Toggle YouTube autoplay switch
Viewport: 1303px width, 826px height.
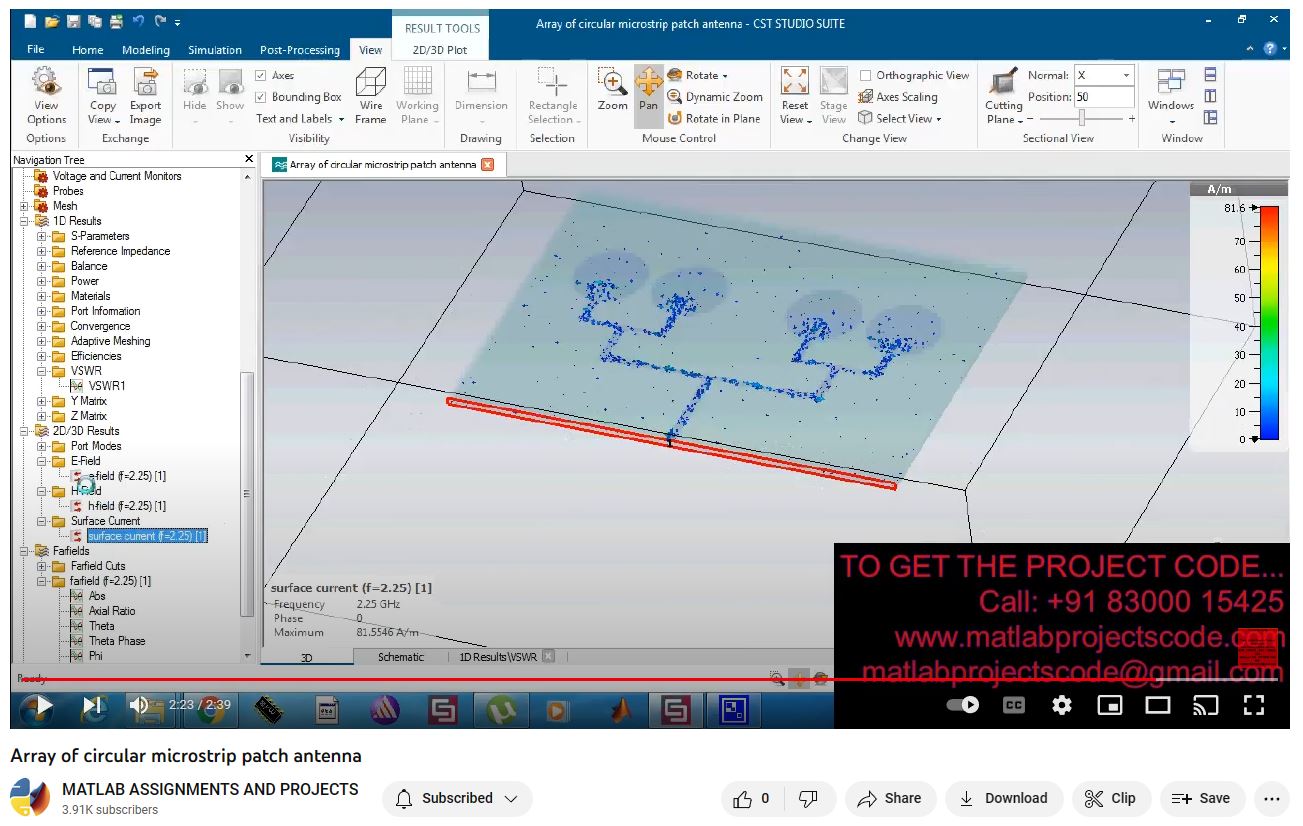(x=963, y=705)
